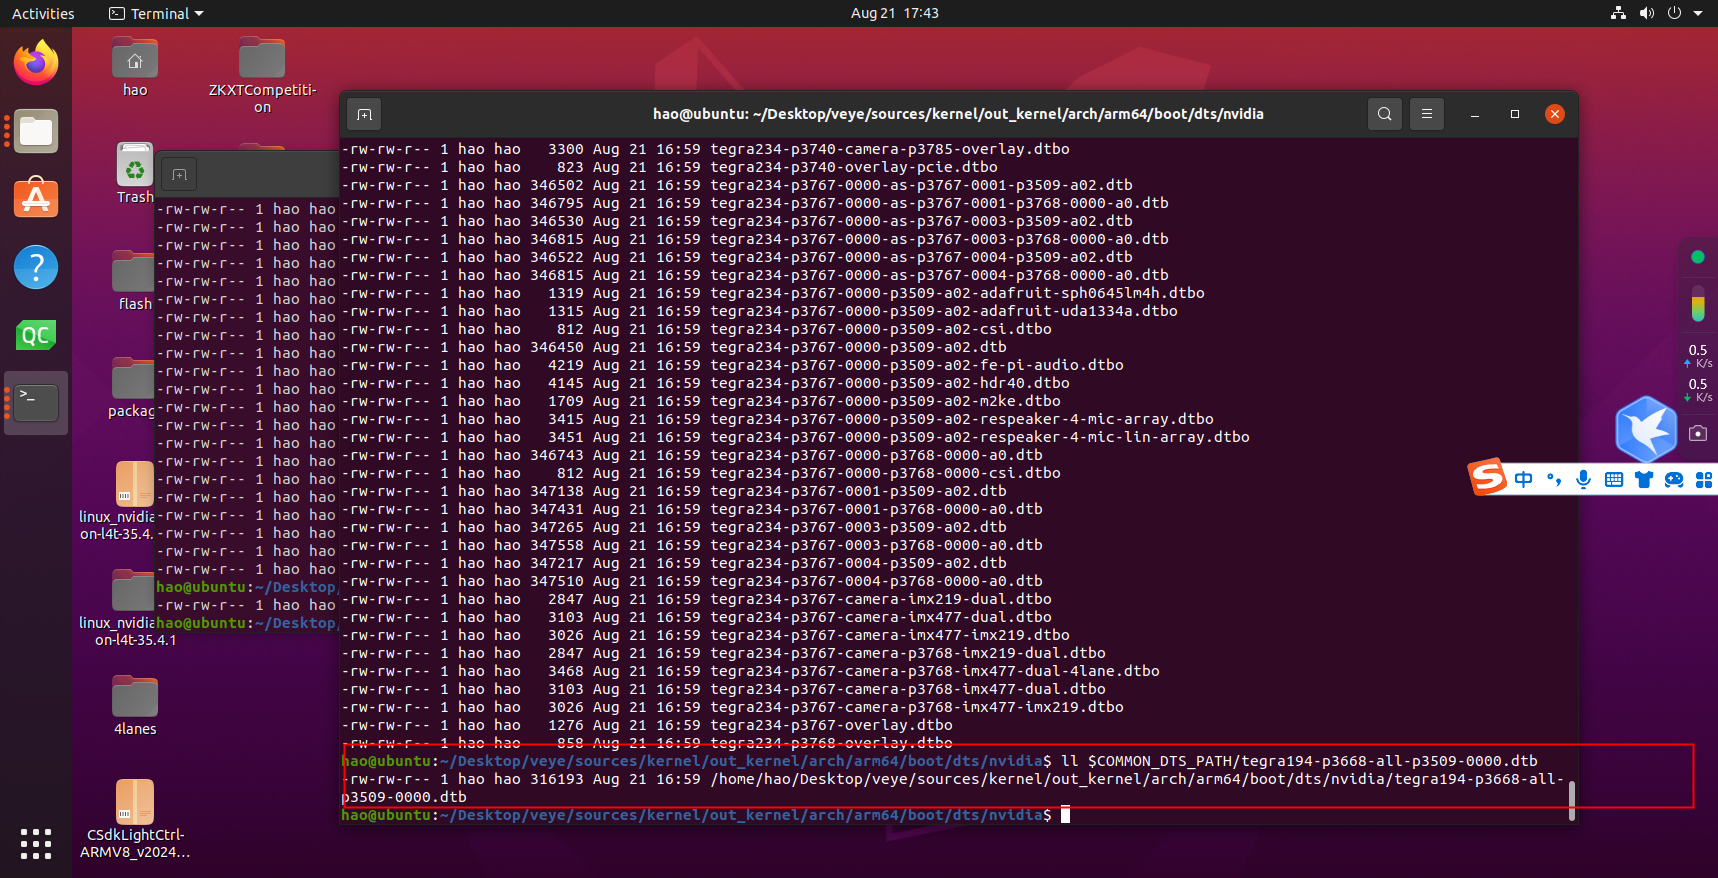Launch Firefox from the dock

[36, 64]
